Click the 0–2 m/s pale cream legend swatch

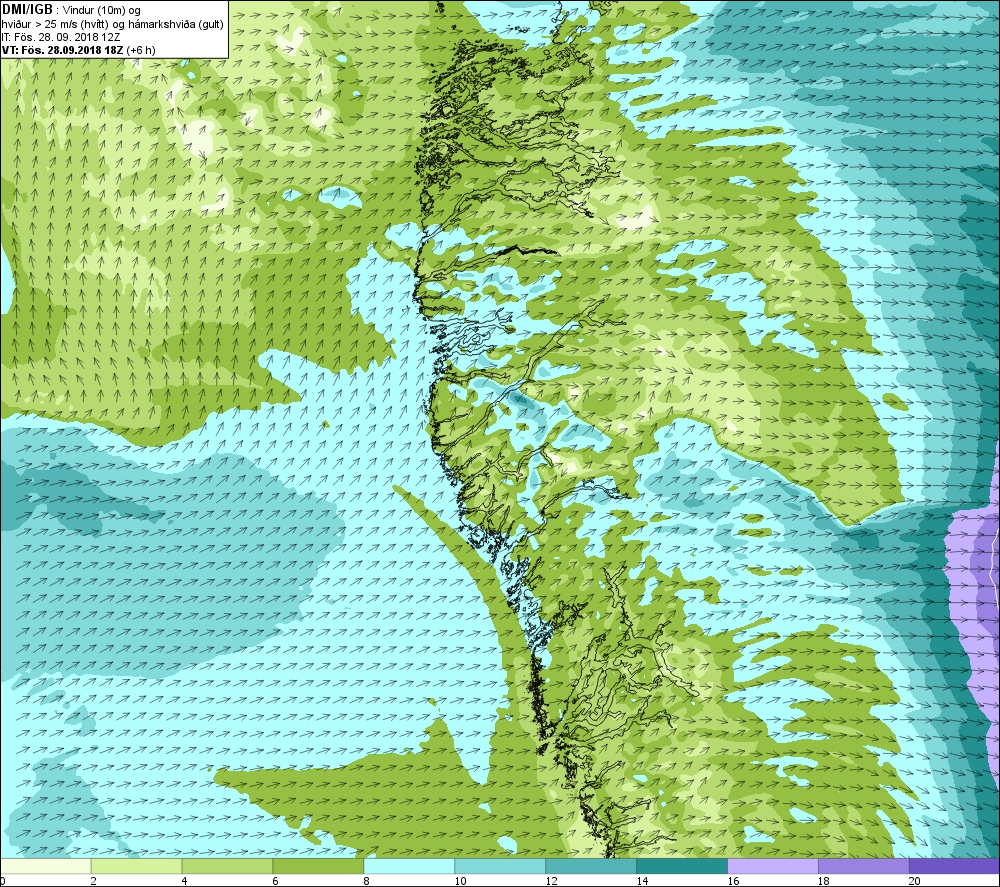tap(45, 866)
